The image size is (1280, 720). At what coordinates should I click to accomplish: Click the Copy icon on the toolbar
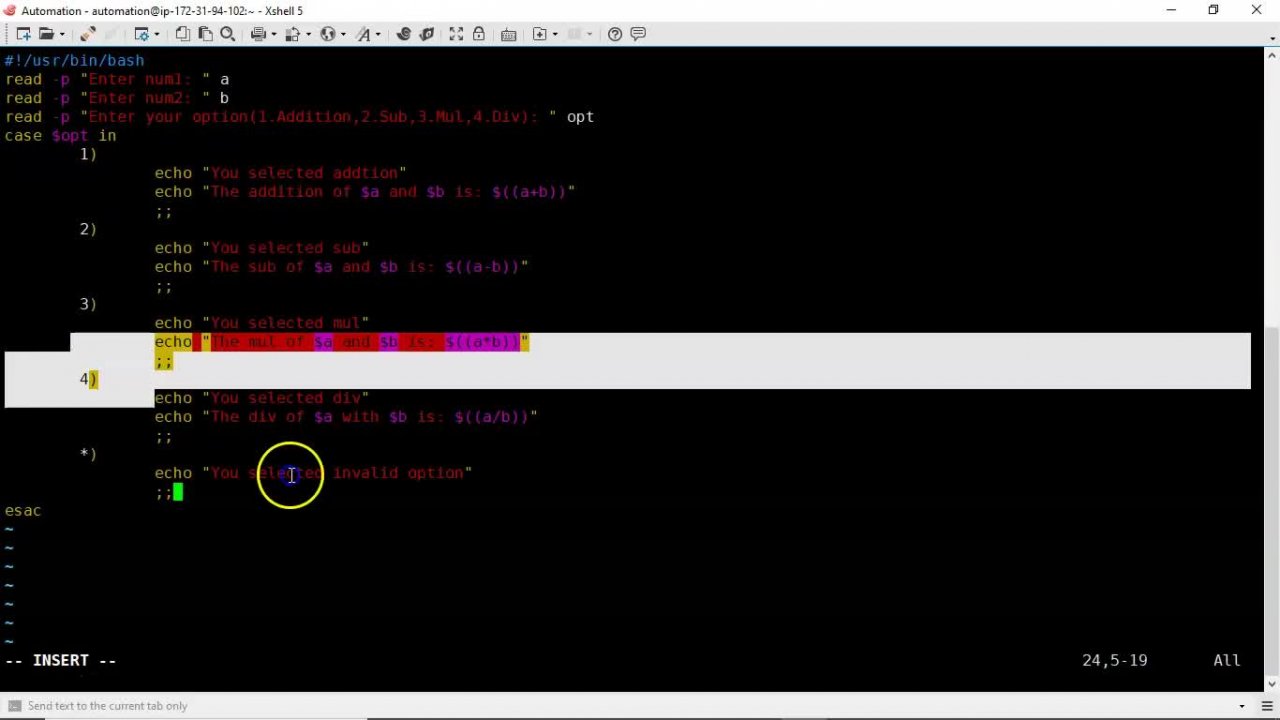(181, 34)
